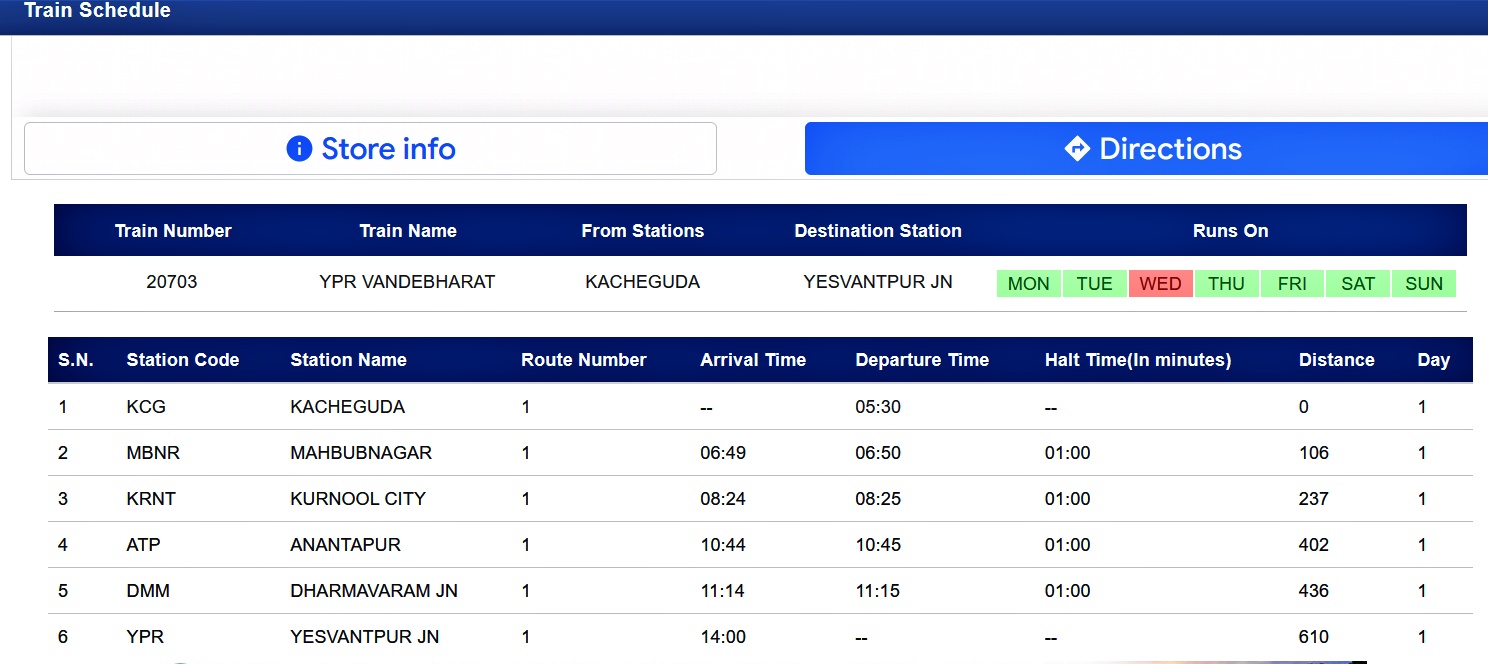The width and height of the screenshot is (1488, 664).
Task: Click the KURNOOL CITY station row
Action: click(357, 498)
